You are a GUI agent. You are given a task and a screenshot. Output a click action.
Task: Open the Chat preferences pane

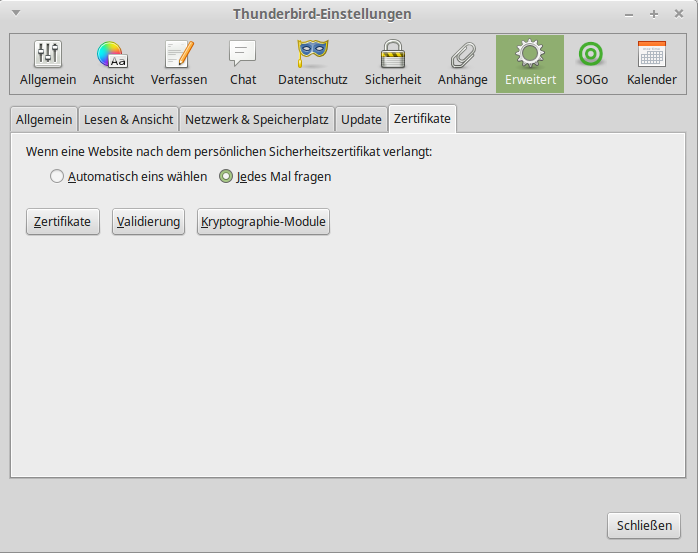click(243, 64)
